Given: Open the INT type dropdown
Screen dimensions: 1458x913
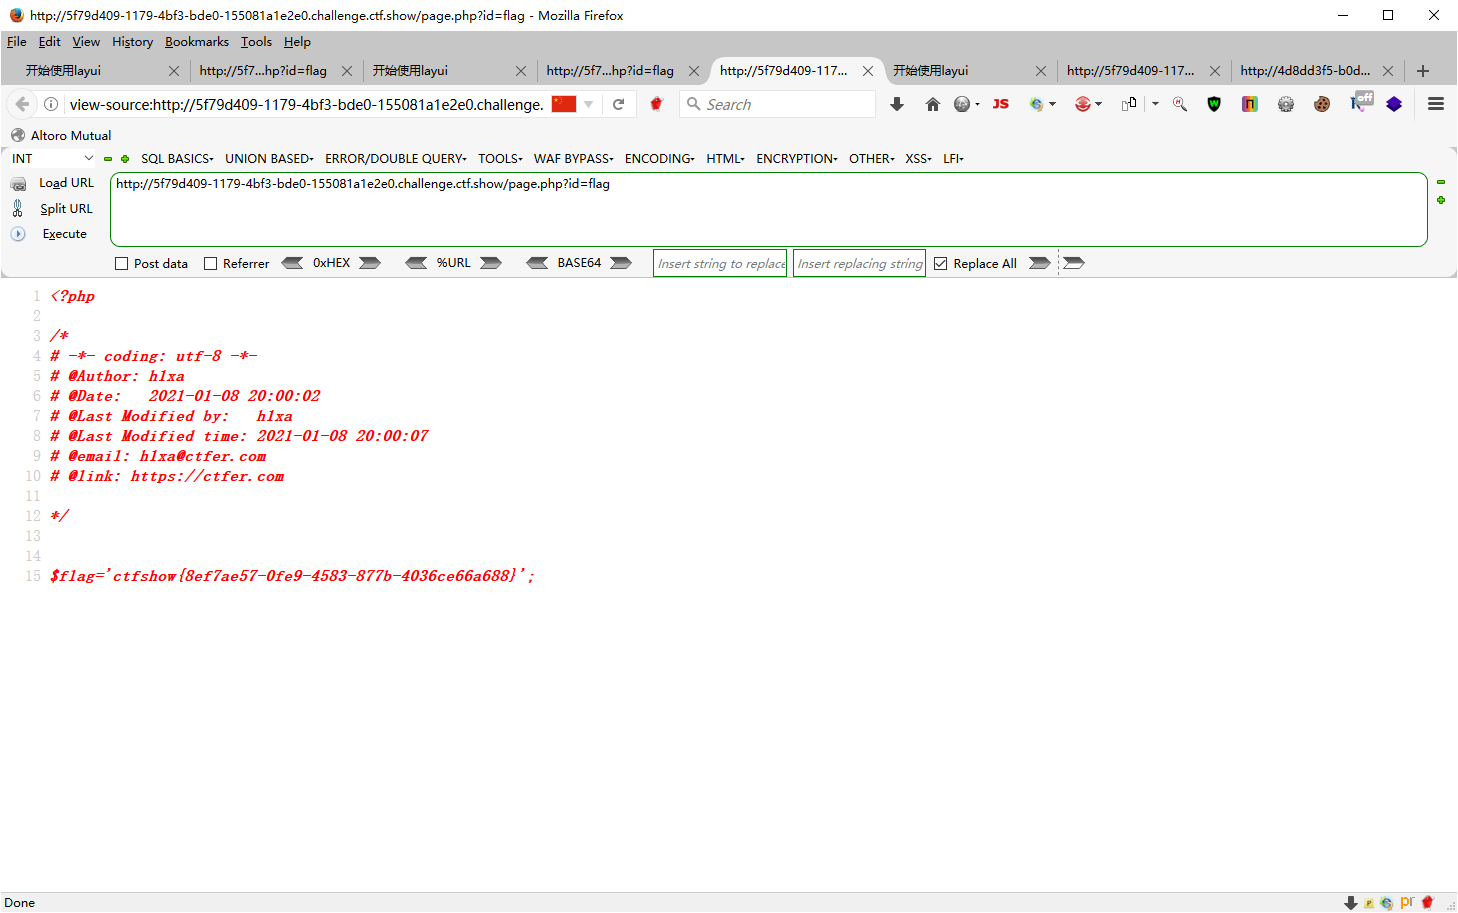Looking at the screenshot, I should [x=52, y=159].
